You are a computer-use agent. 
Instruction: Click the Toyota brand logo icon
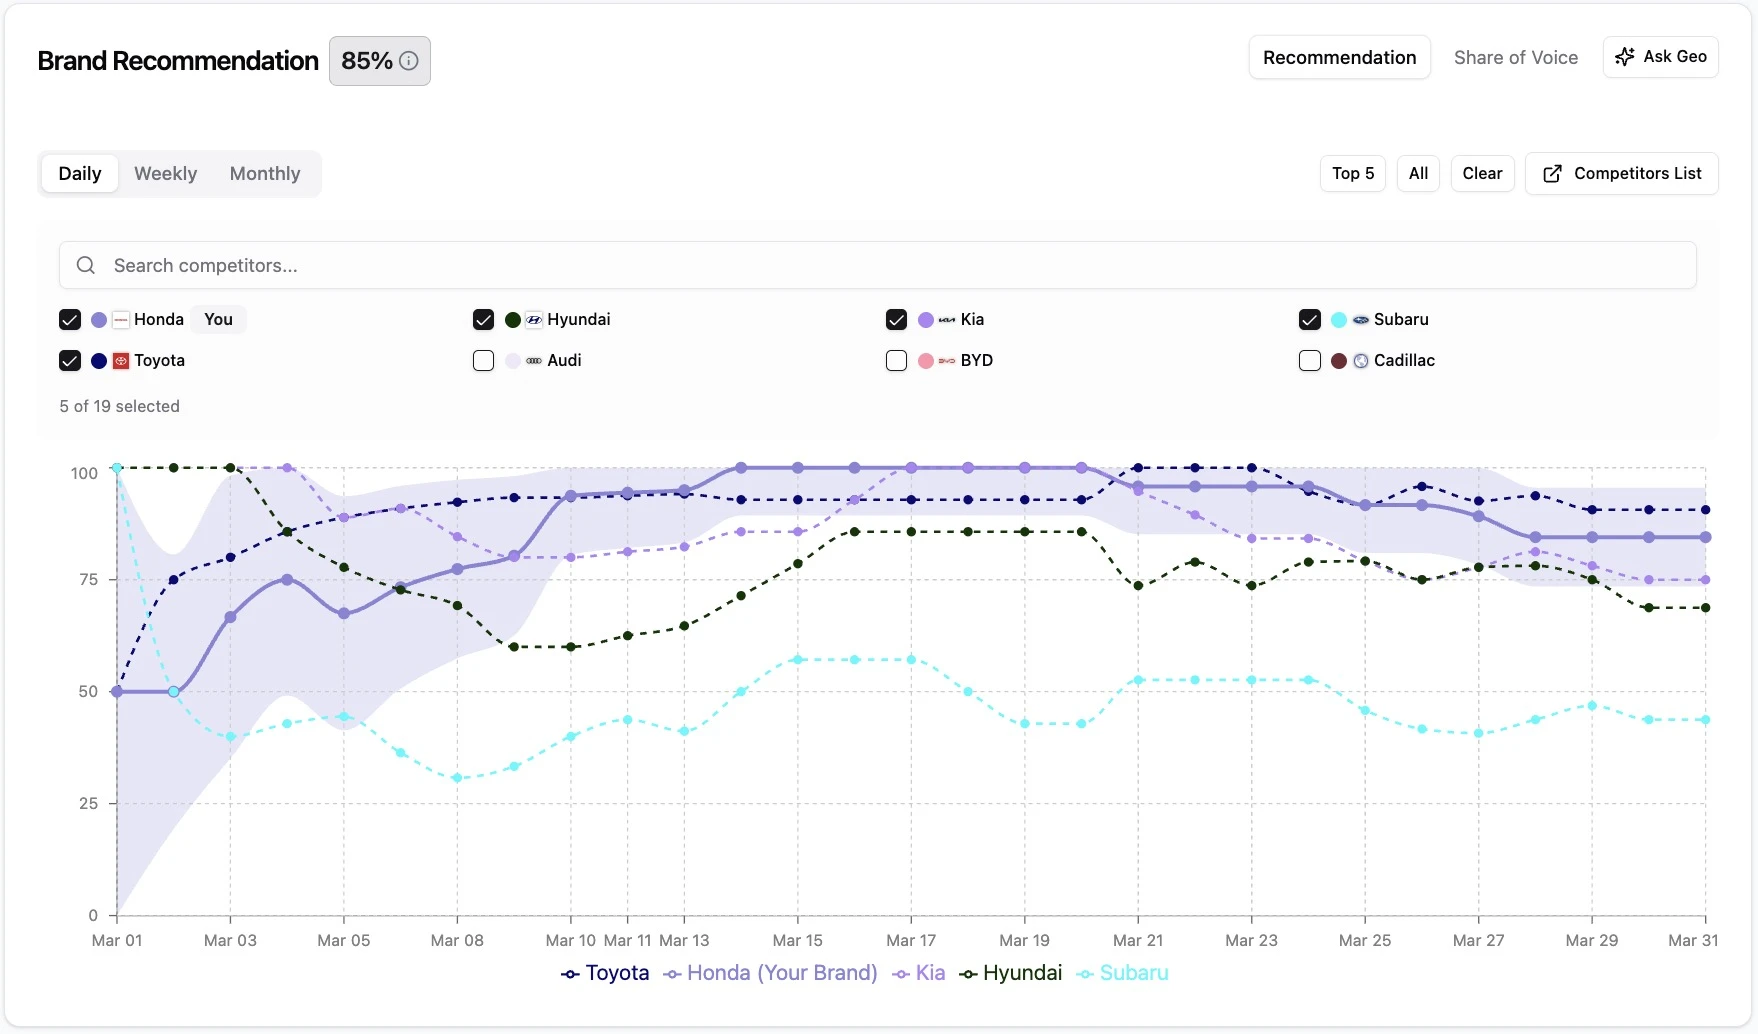pos(121,361)
